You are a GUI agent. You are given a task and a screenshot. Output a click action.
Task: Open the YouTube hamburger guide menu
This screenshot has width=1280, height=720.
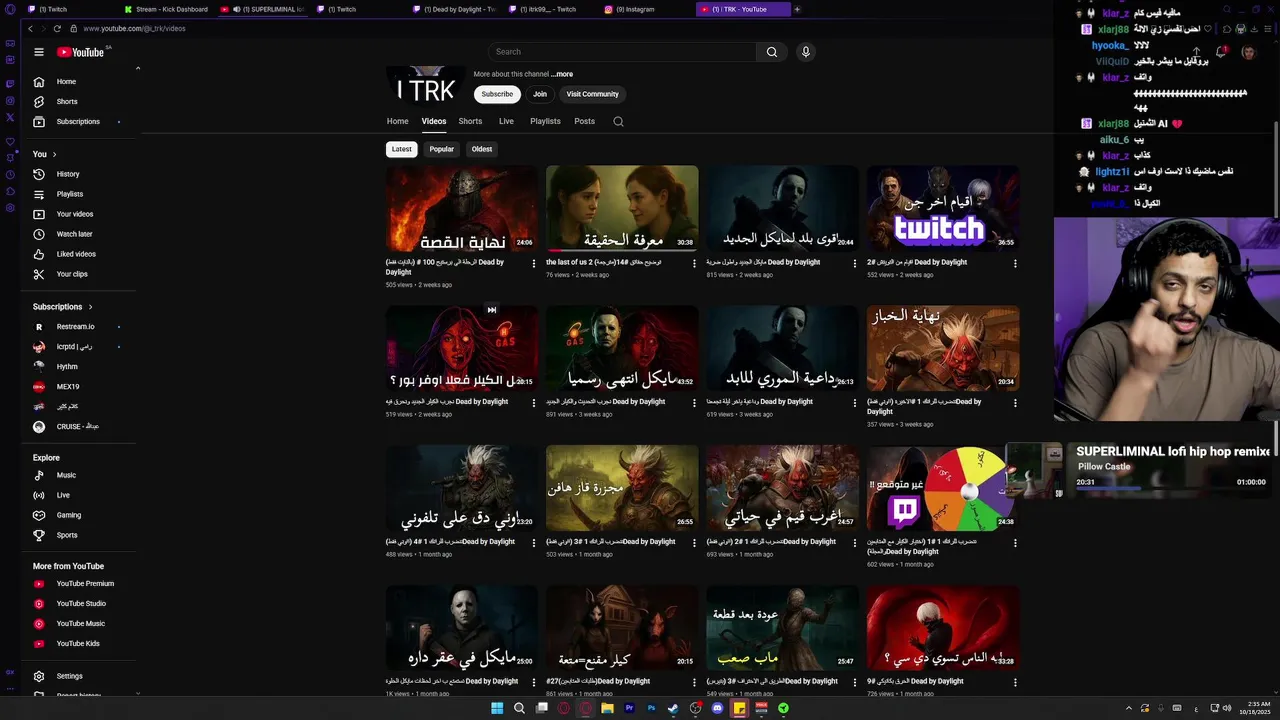coord(39,52)
